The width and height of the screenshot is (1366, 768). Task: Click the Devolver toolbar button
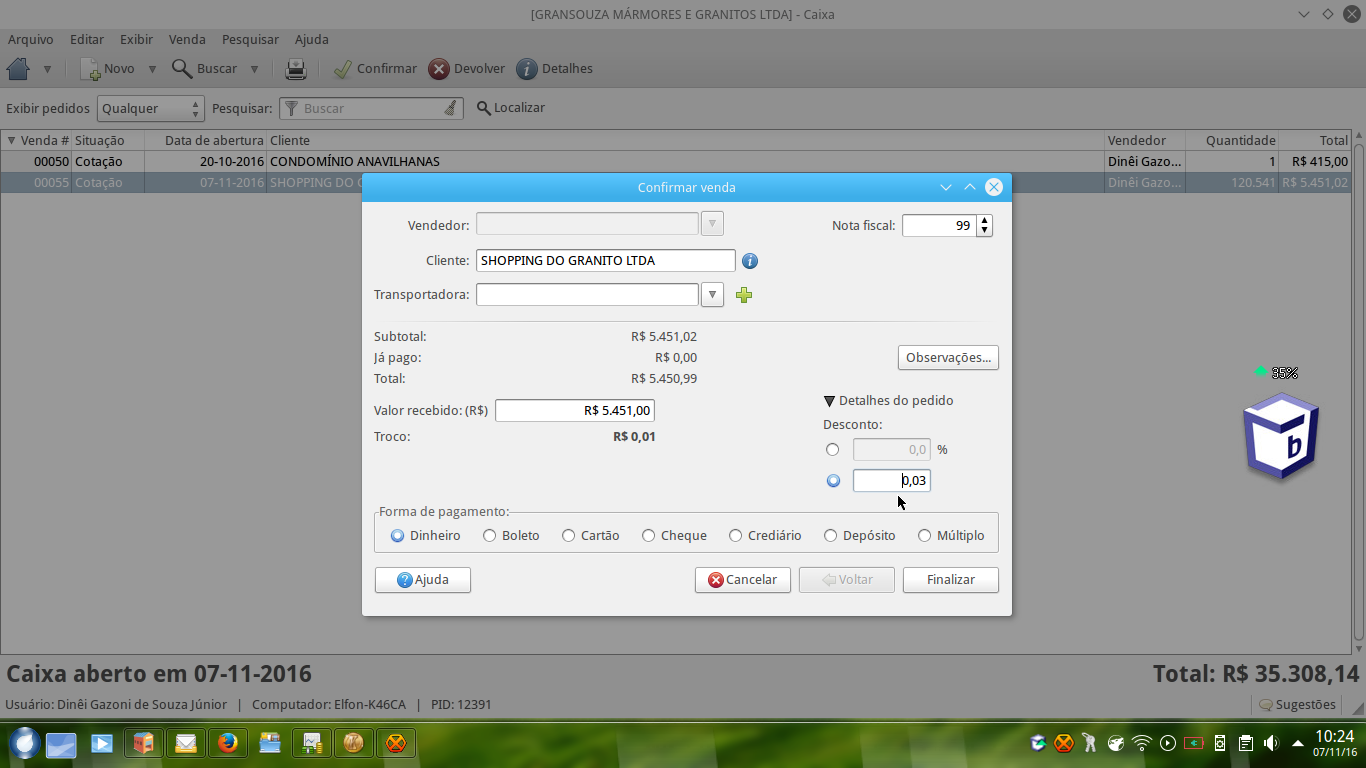tap(467, 69)
